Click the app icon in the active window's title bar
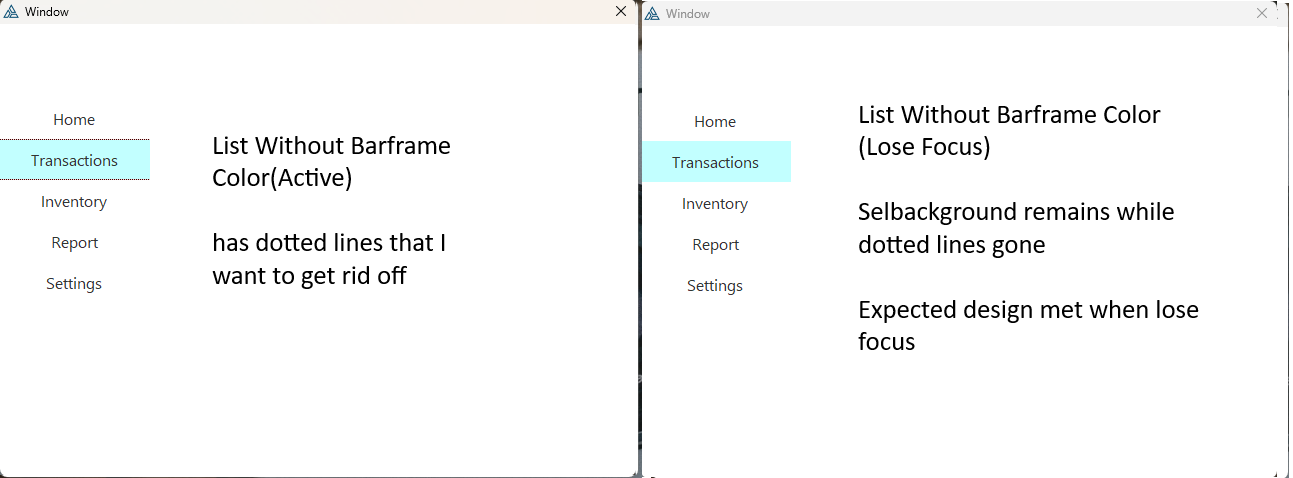The height and width of the screenshot is (478, 1293). point(12,12)
